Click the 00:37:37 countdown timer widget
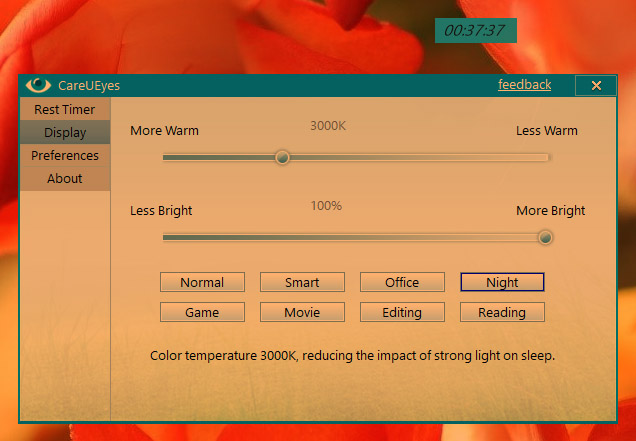The height and width of the screenshot is (441, 636). (476, 30)
